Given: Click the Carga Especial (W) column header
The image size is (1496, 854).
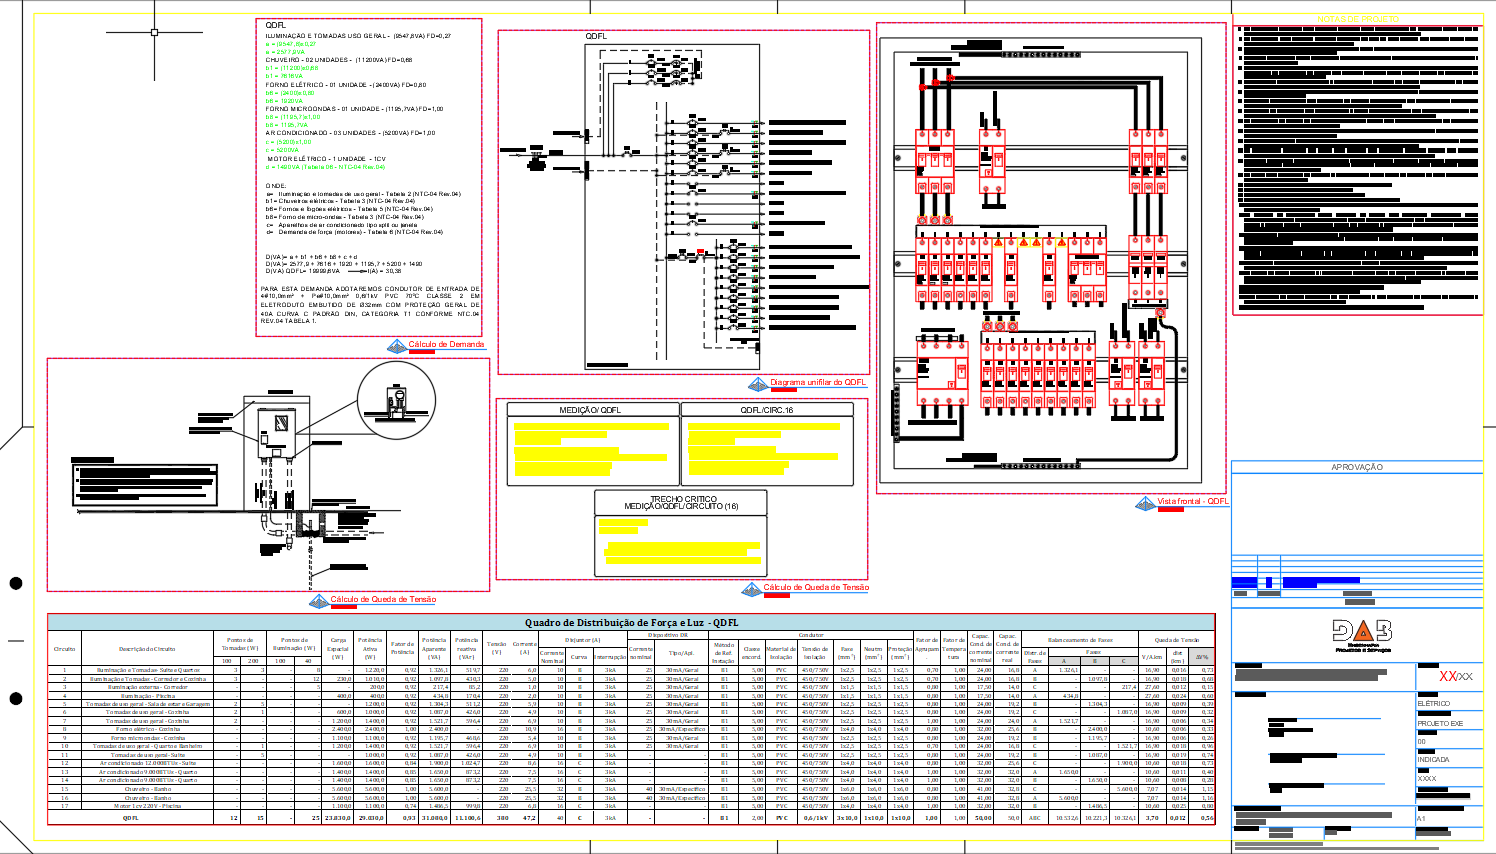Looking at the screenshot, I should click(x=338, y=648).
